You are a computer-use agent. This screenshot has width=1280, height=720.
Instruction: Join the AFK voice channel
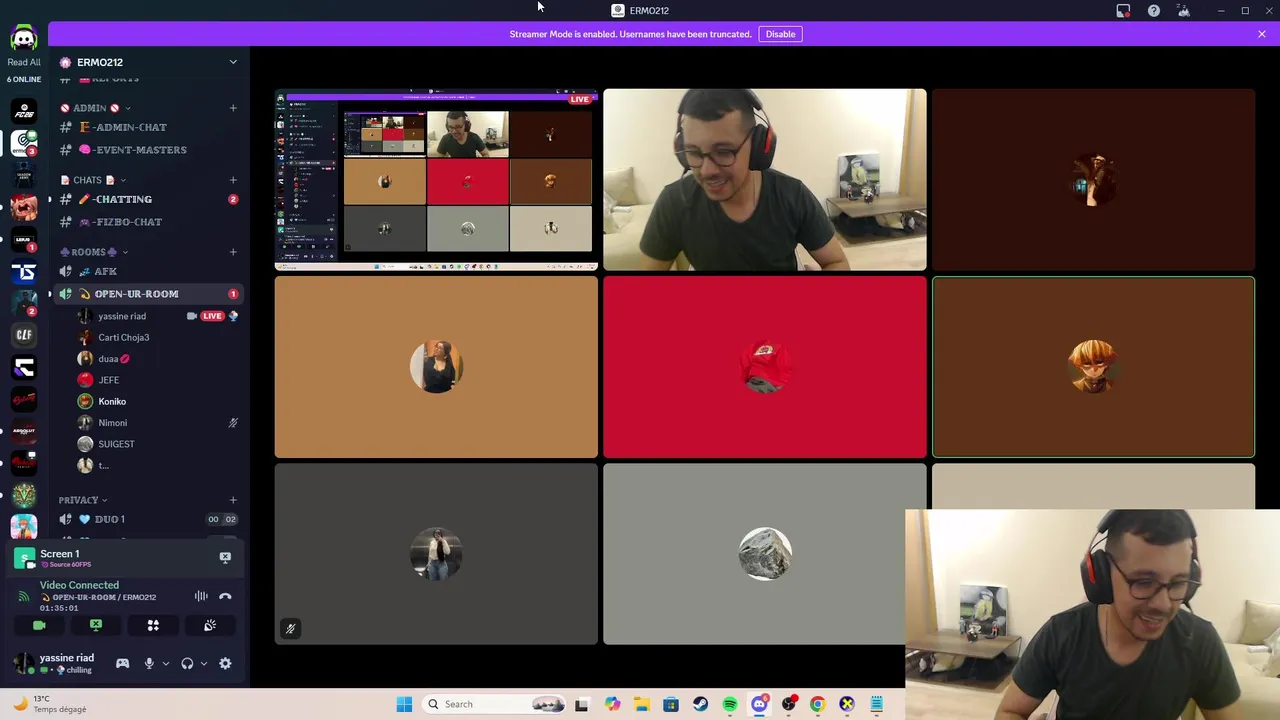tap(148, 271)
